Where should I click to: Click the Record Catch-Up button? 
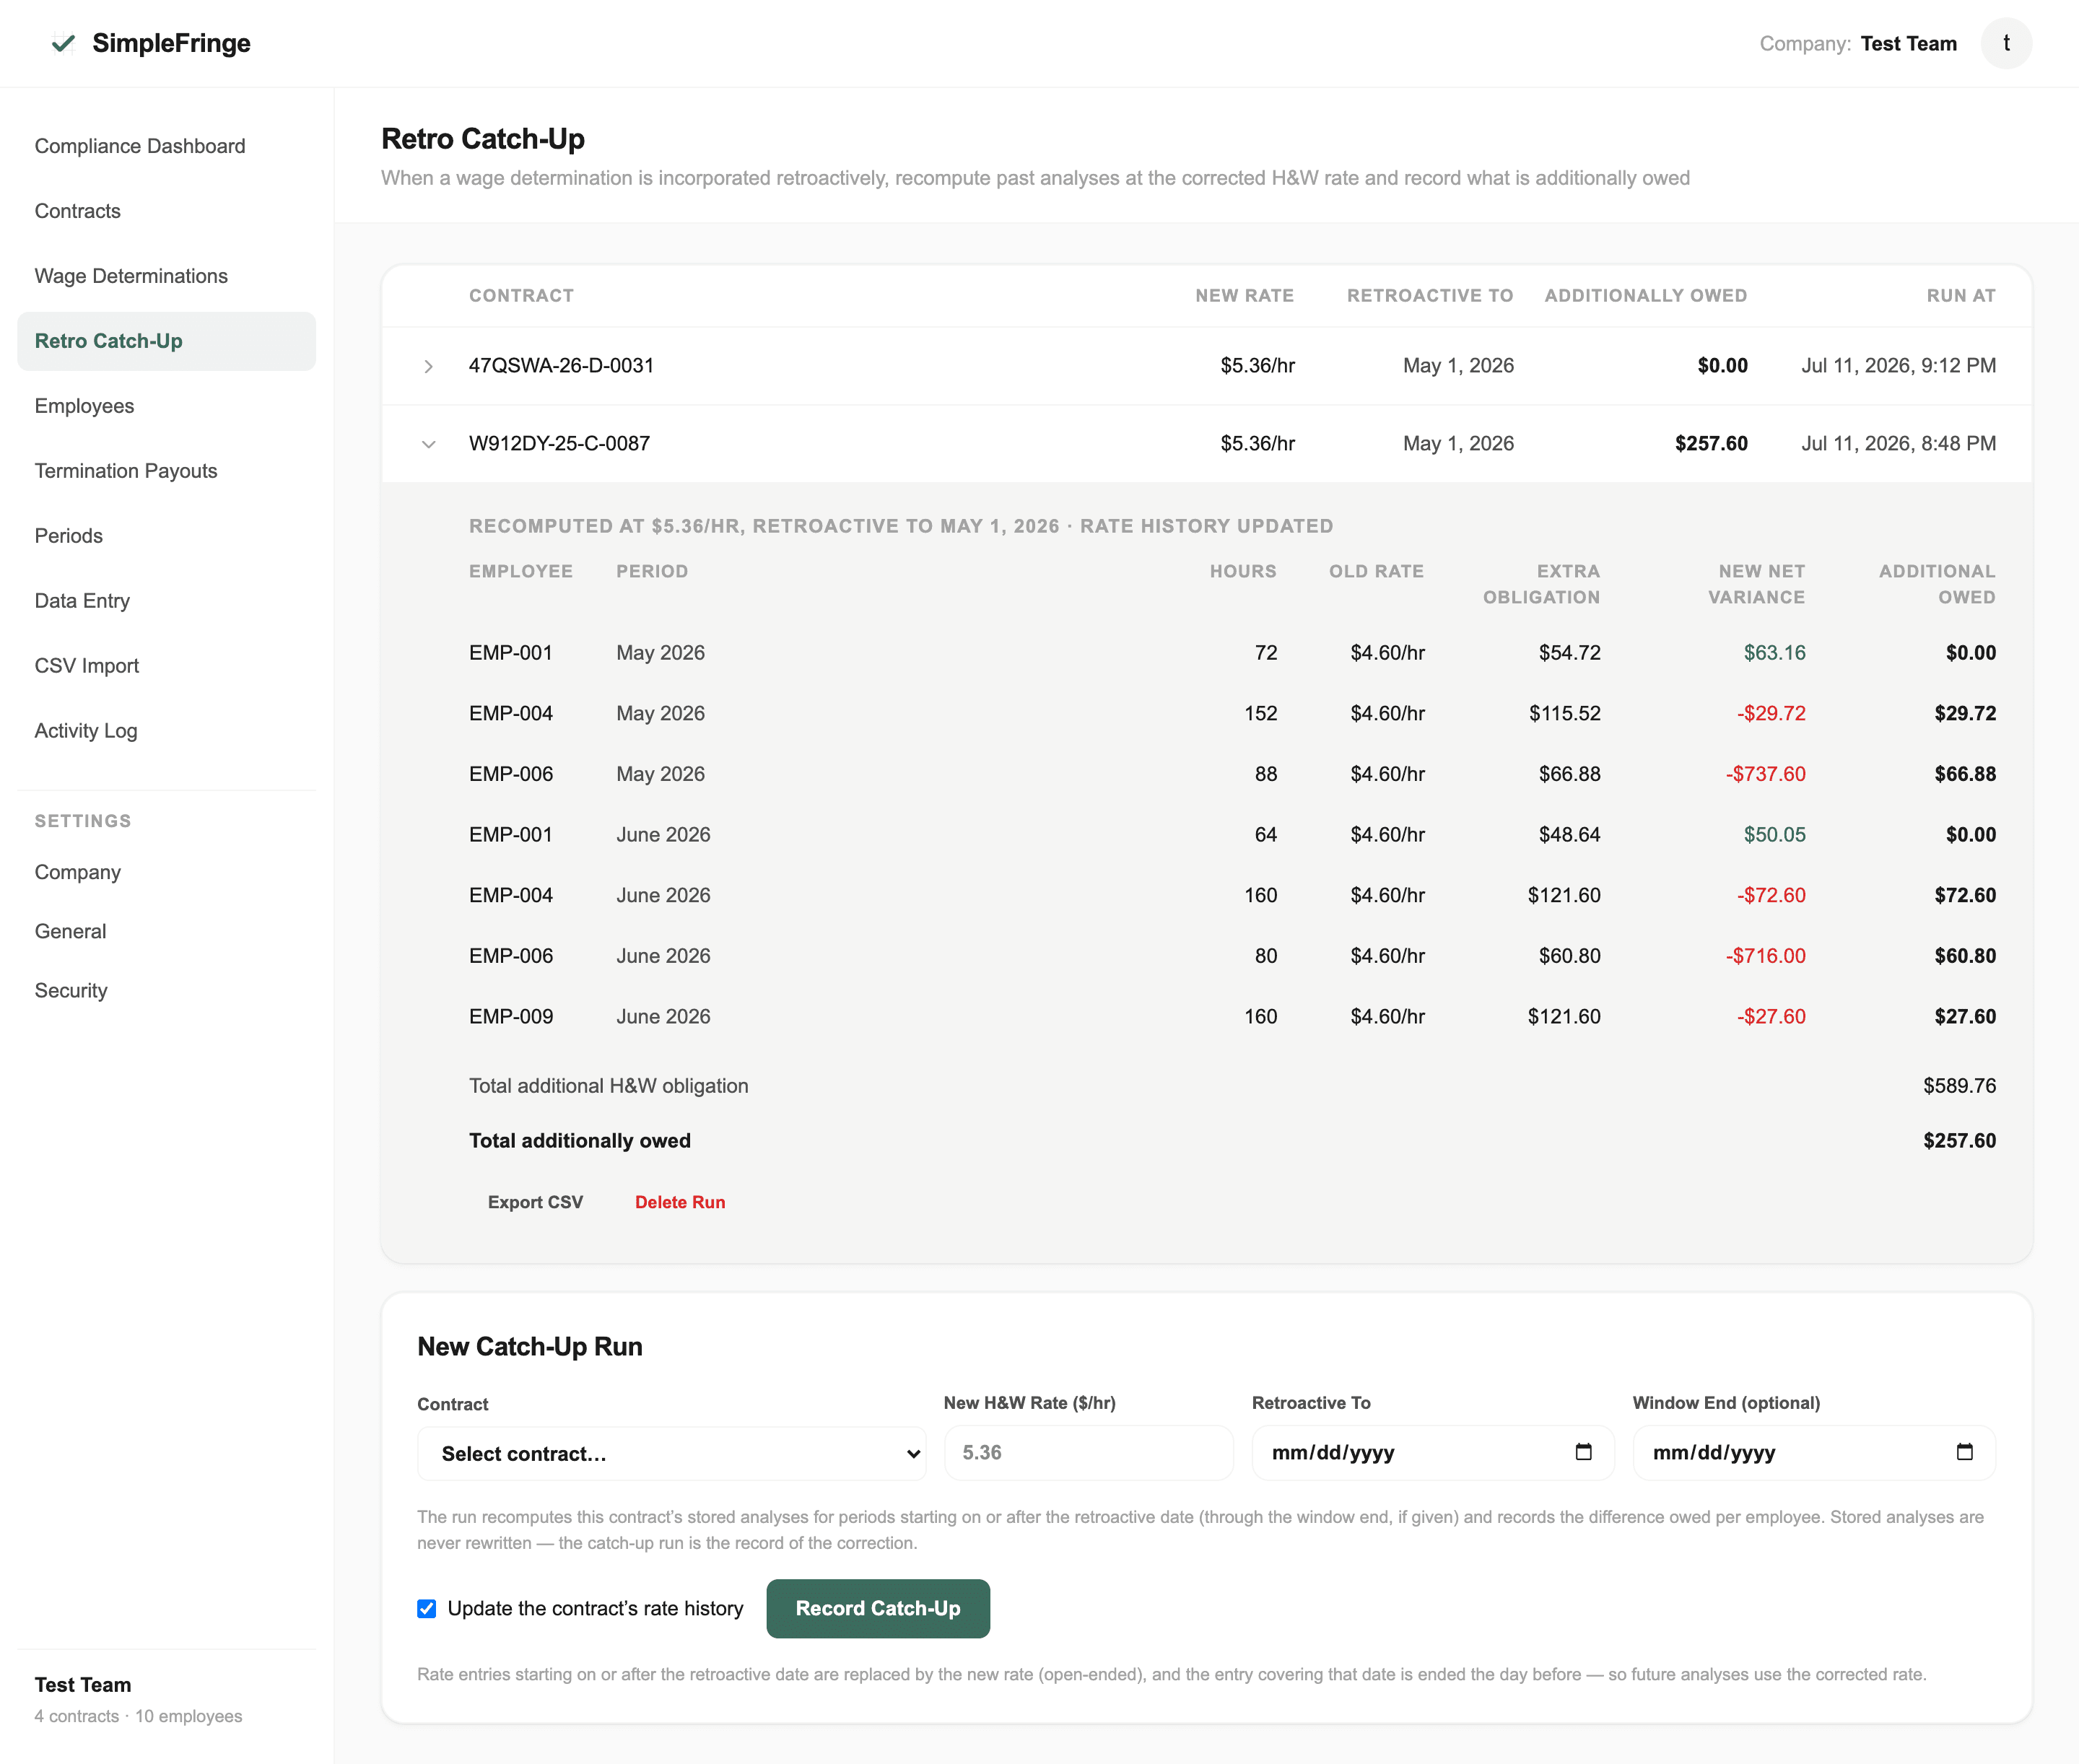point(878,1608)
